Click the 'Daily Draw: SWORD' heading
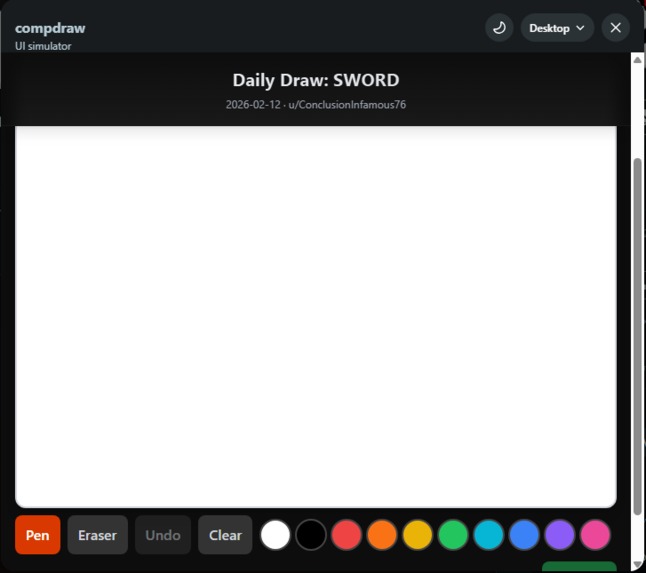646x573 pixels. pos(316,80)
